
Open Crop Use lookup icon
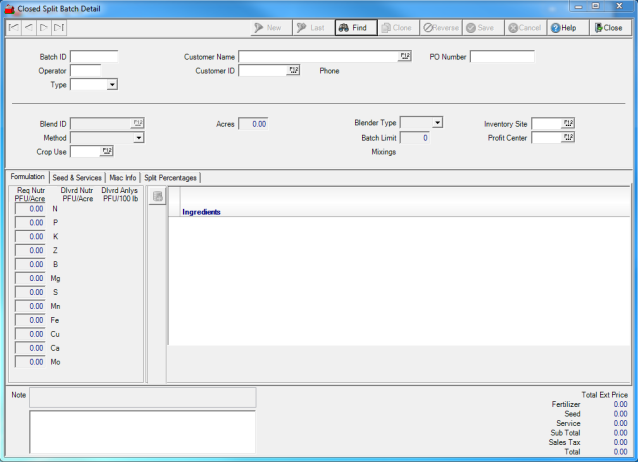point(107,152)
